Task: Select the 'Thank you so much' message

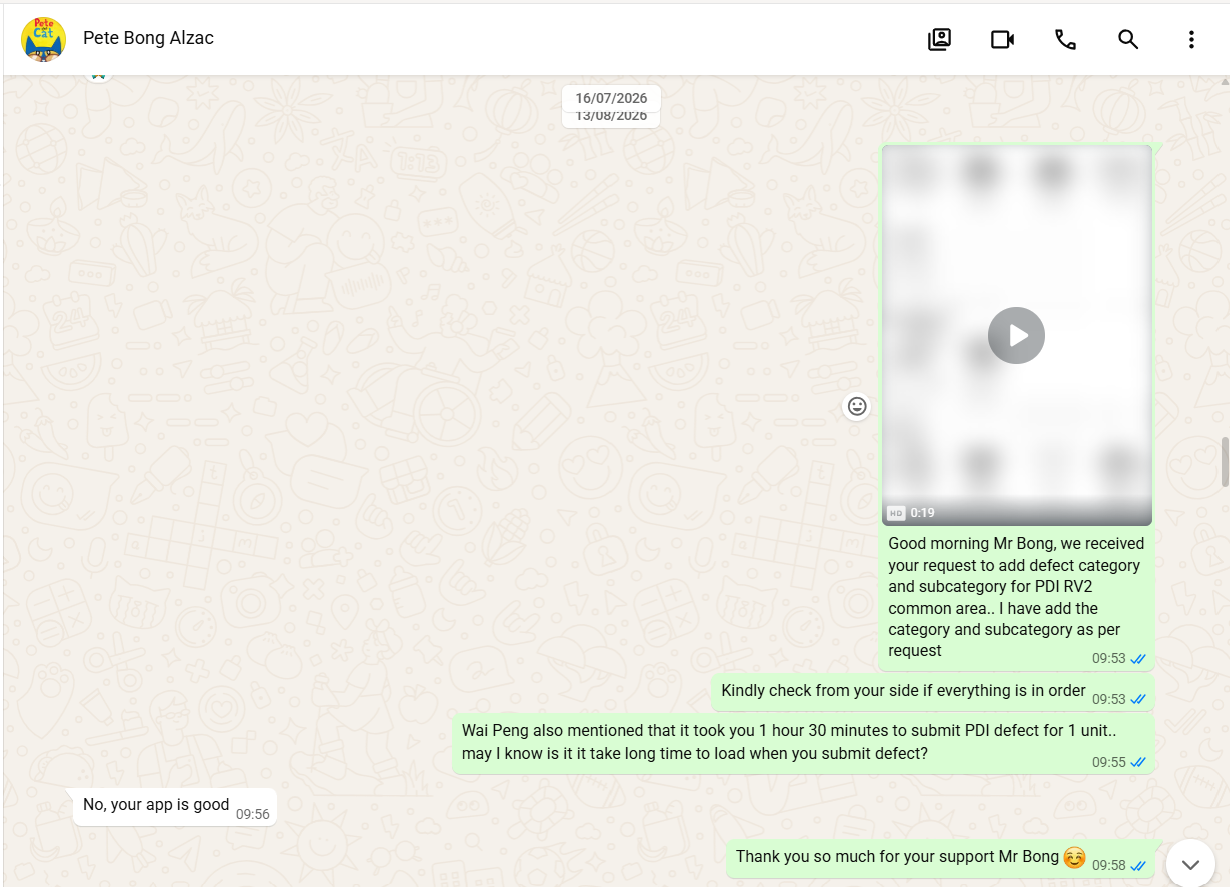Action: [940, 858]
